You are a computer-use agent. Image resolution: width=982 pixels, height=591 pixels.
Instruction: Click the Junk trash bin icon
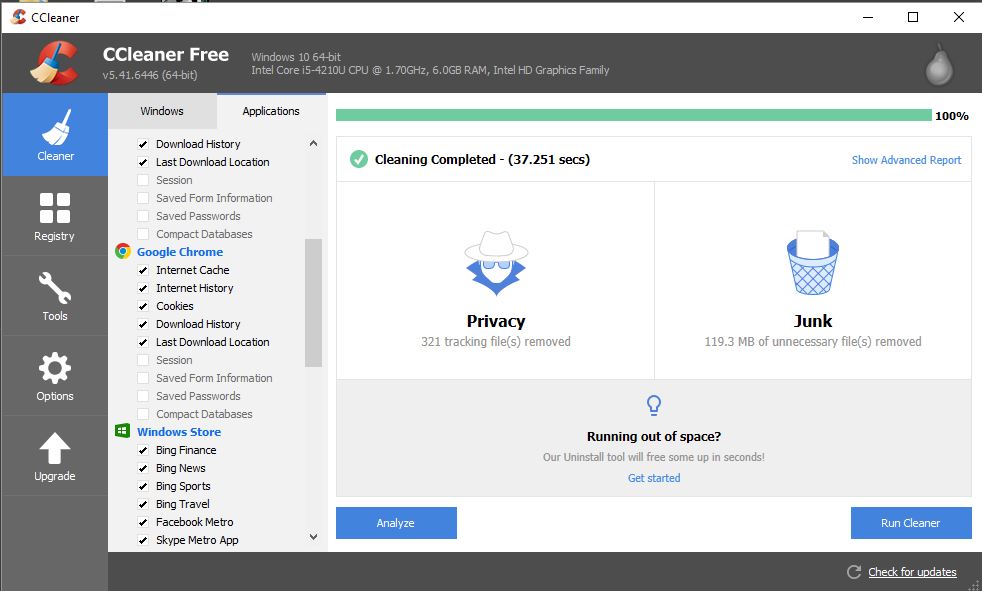coord(812,263)
